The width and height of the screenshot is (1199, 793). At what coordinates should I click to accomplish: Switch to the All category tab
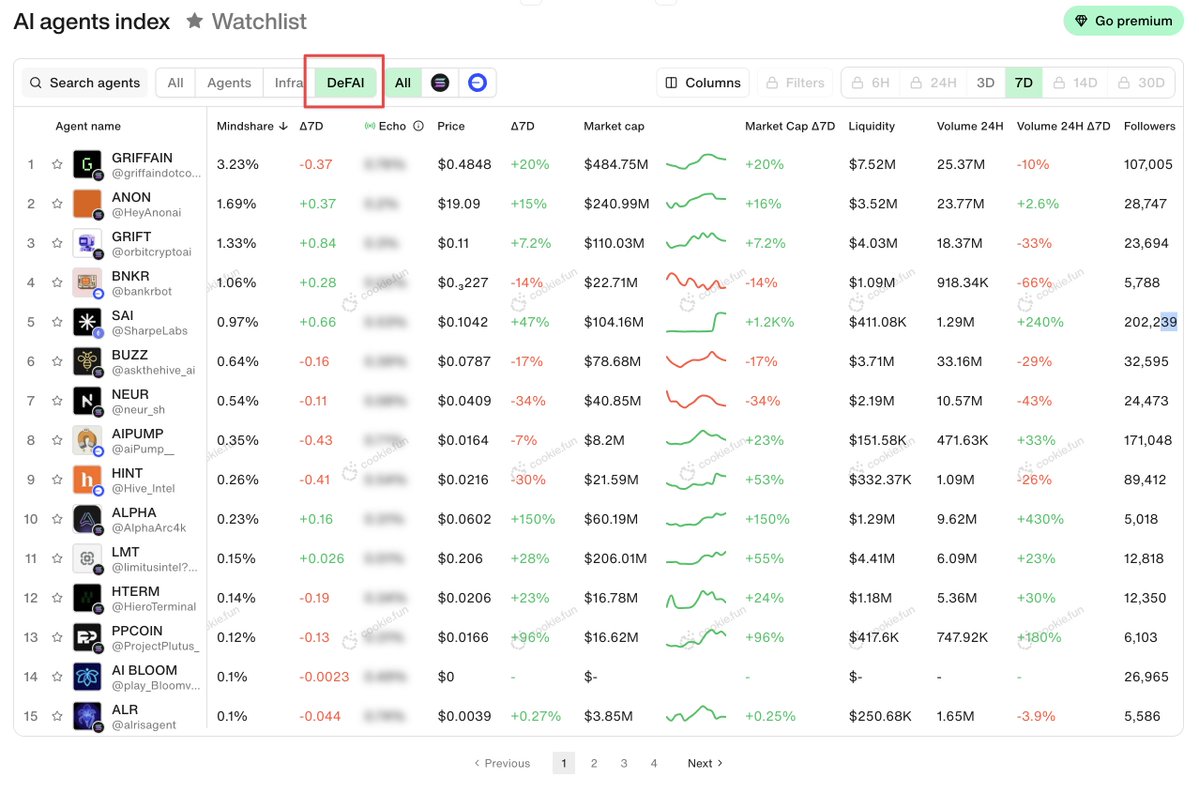pos(175,83)
